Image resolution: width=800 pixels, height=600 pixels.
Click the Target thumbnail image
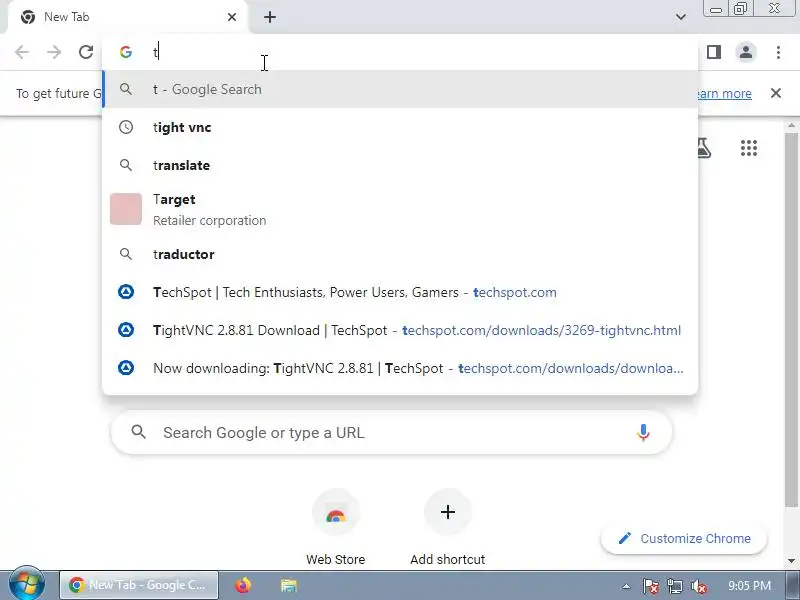pos(126,209)
